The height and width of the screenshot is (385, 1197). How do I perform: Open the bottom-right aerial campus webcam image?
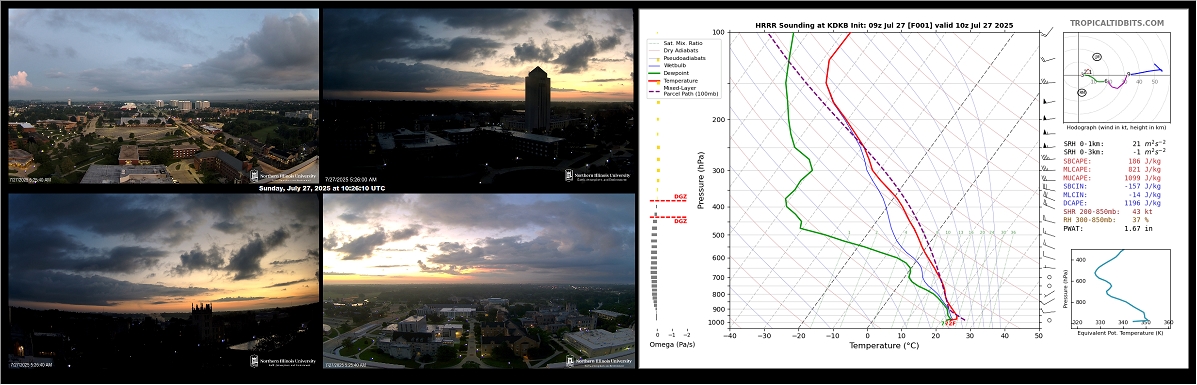pos(478,281)
